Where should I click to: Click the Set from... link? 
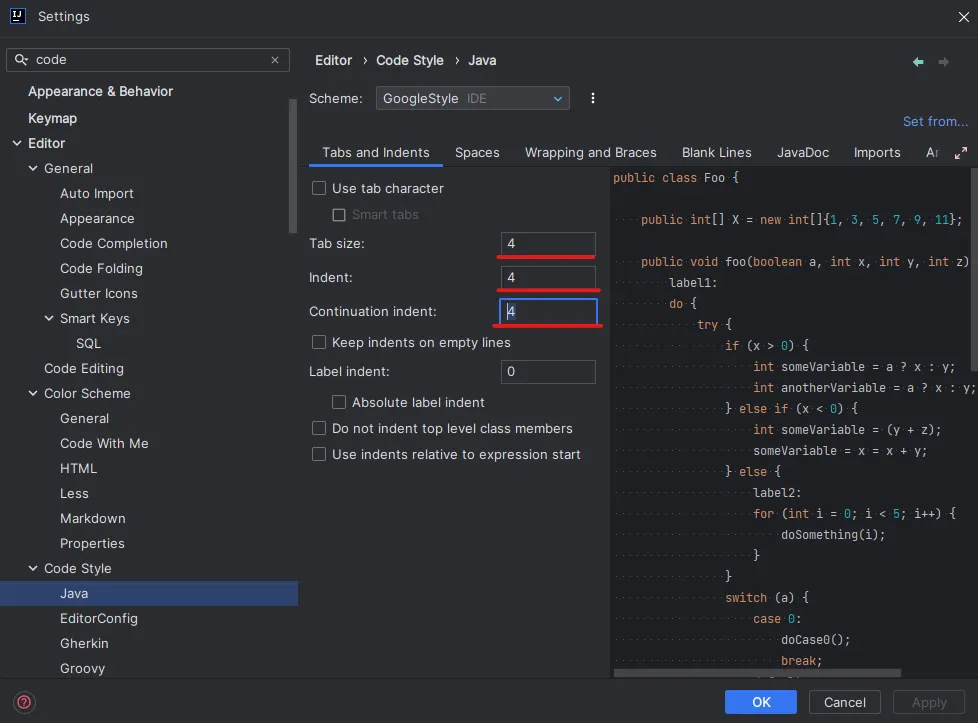[935, 121]
